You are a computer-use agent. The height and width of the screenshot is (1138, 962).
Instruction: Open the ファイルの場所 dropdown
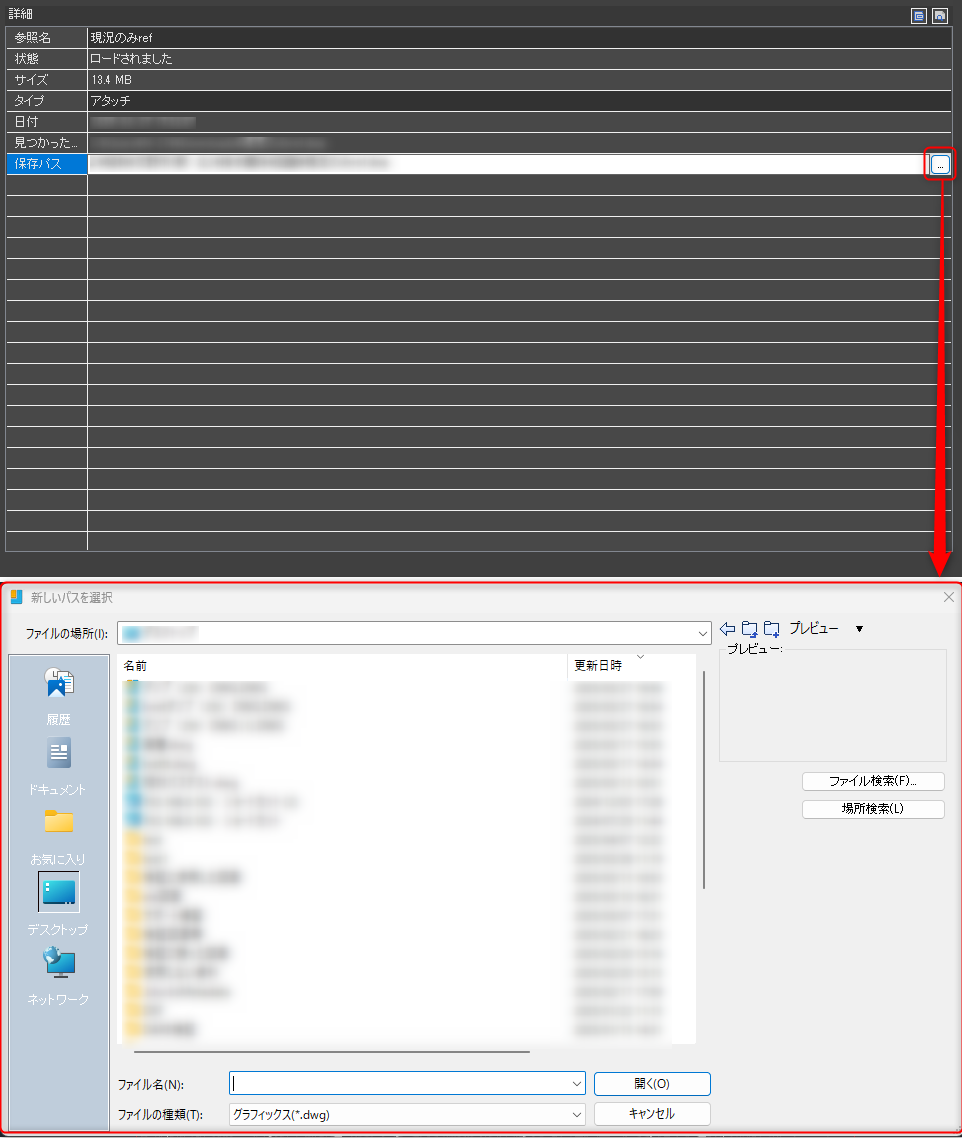point(702,633)
